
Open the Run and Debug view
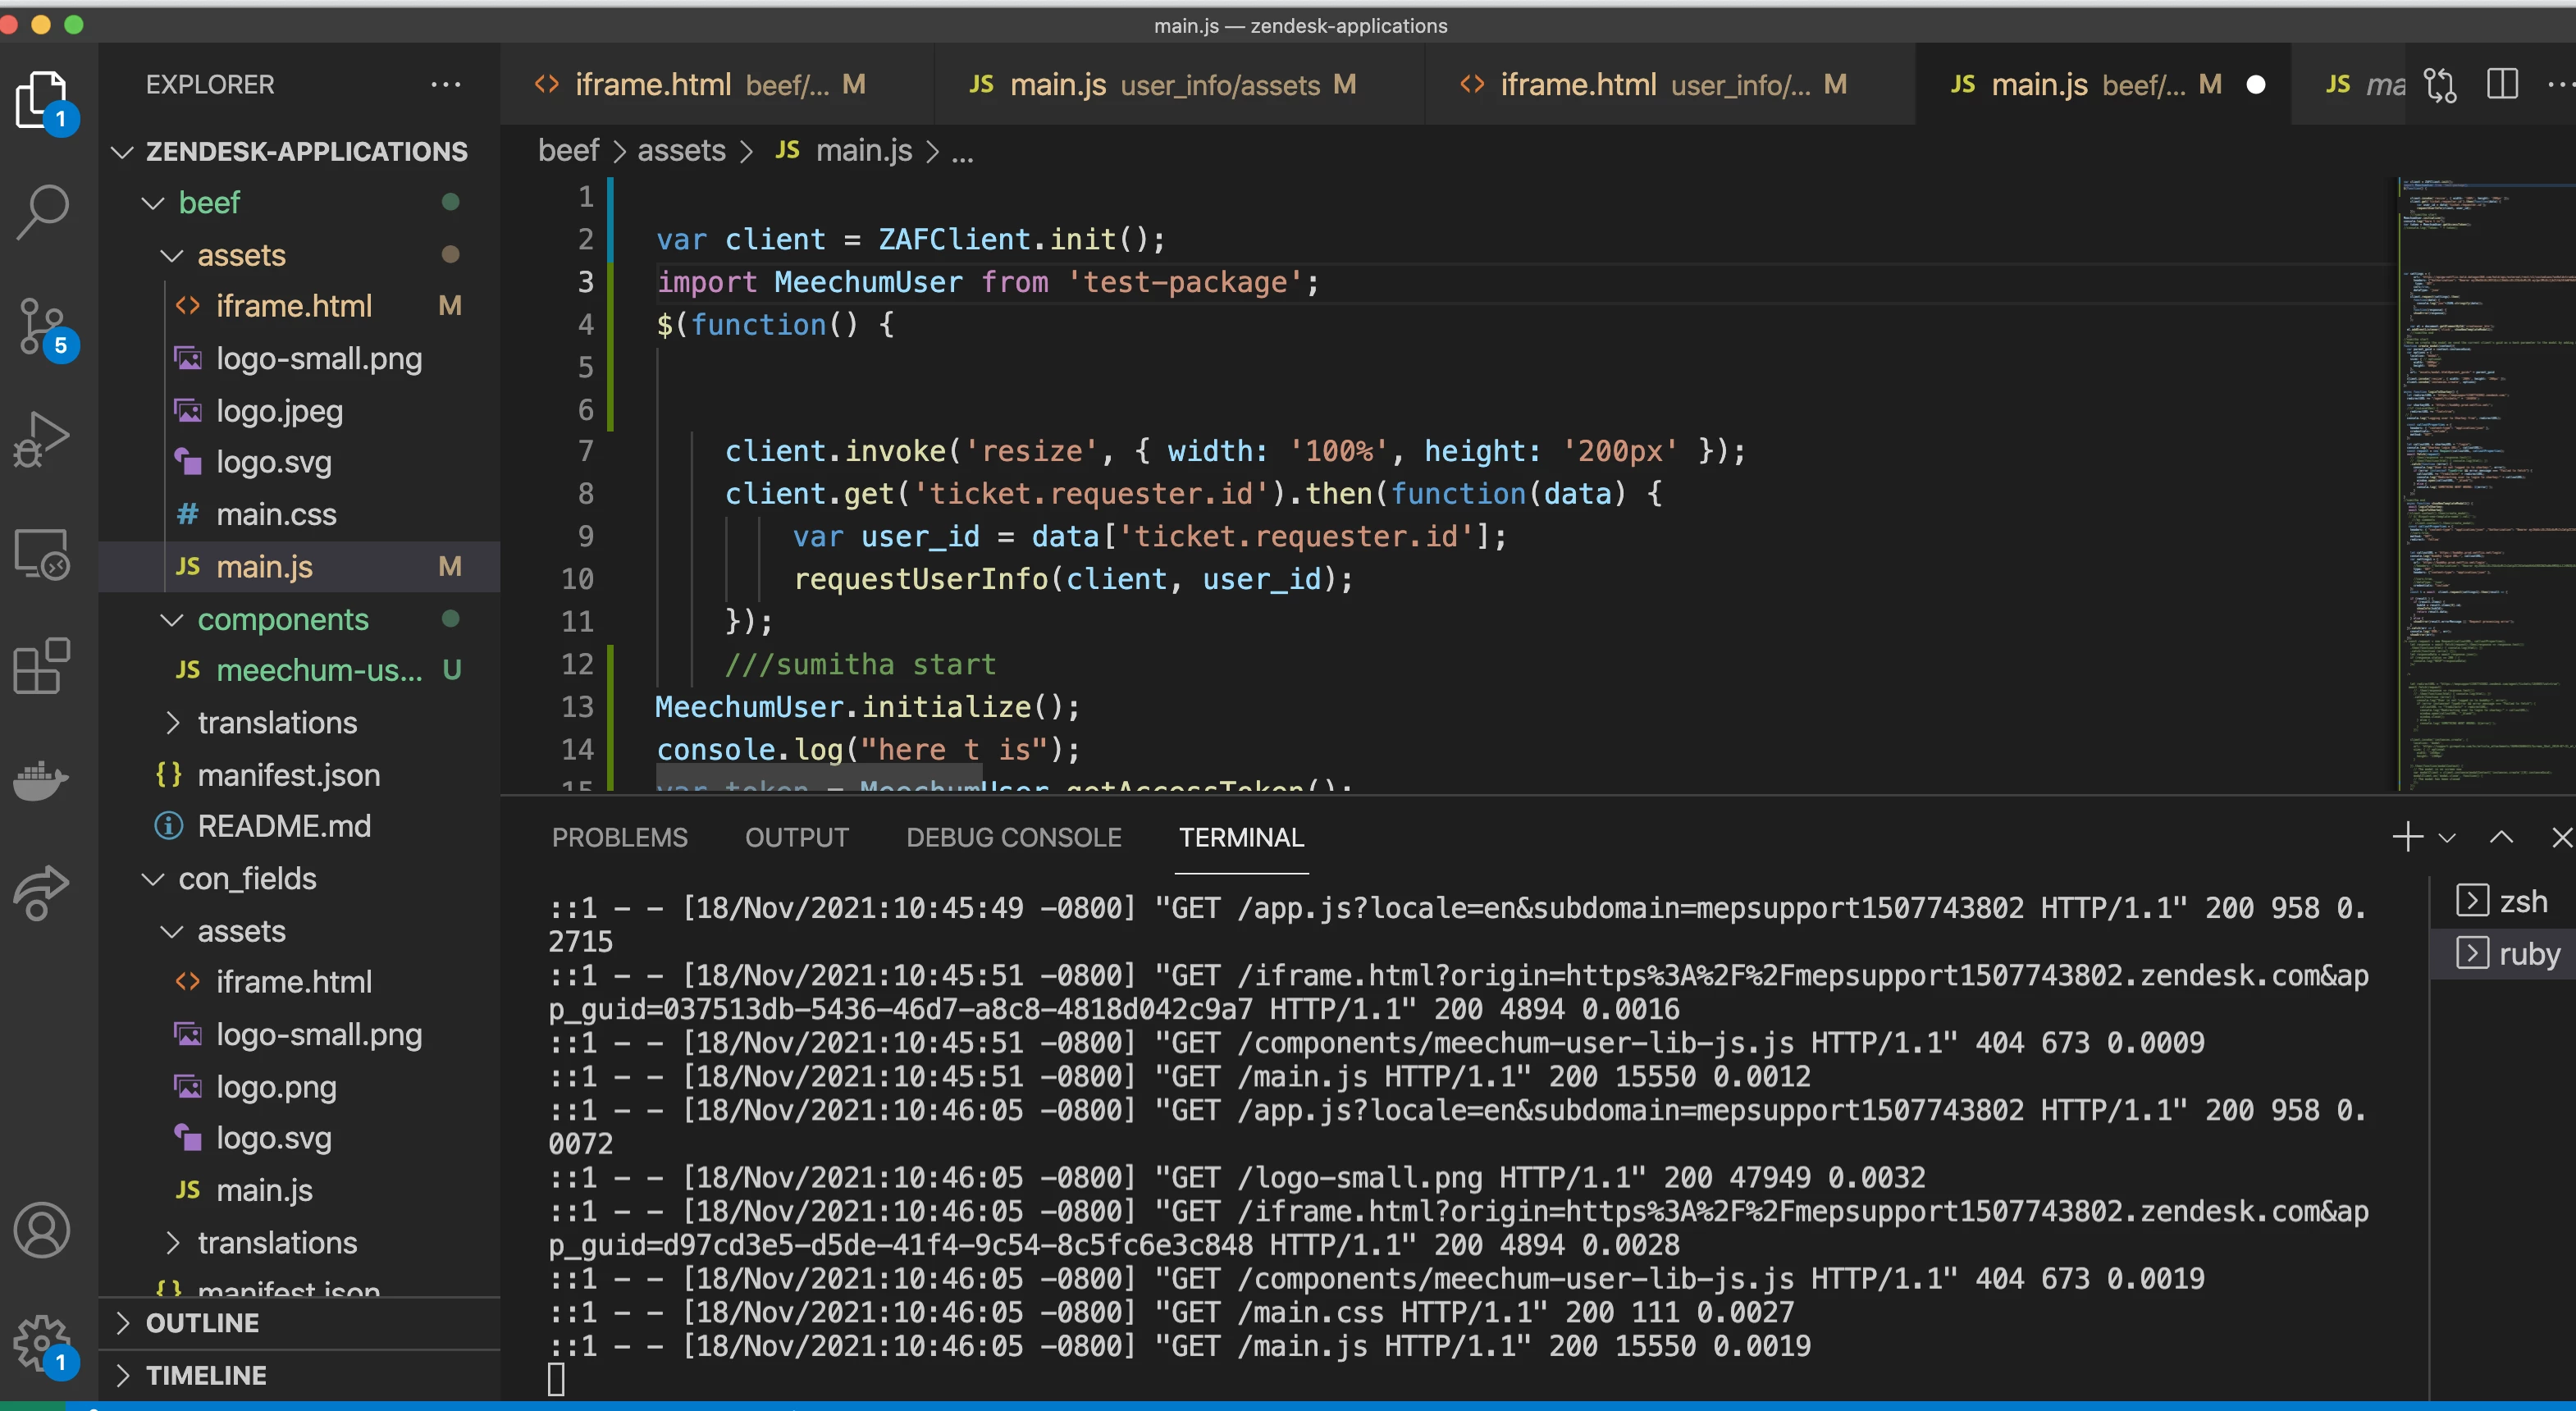click(42, 440)
